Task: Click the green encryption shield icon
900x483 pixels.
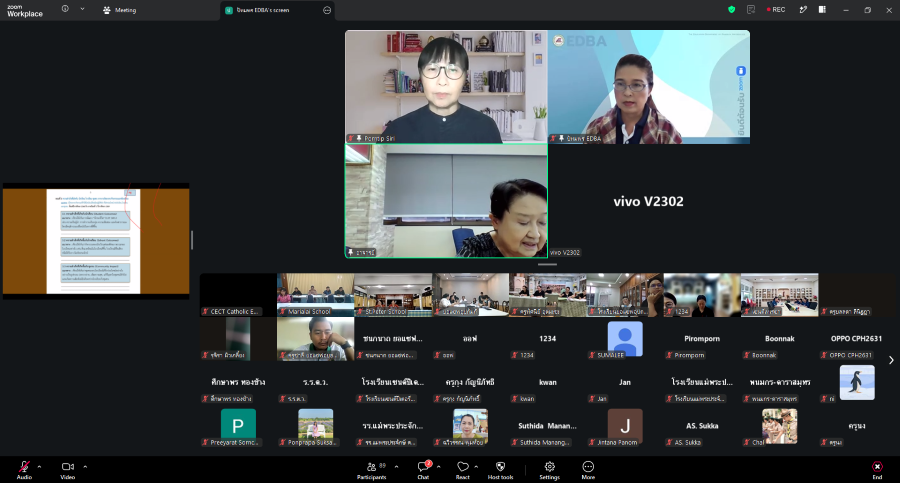Action: pos(731,10)
